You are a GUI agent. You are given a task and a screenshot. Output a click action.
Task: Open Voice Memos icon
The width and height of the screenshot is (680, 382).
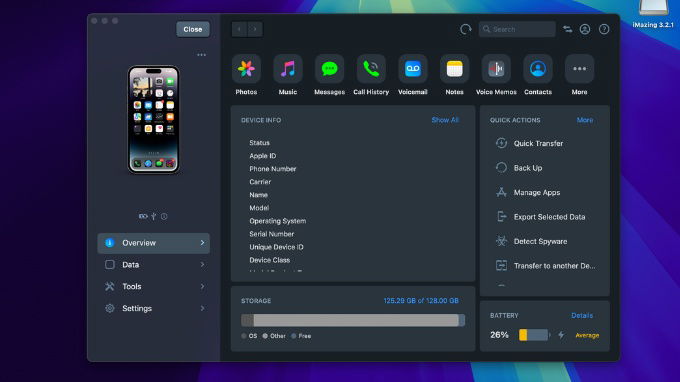[x=496, y=69]
